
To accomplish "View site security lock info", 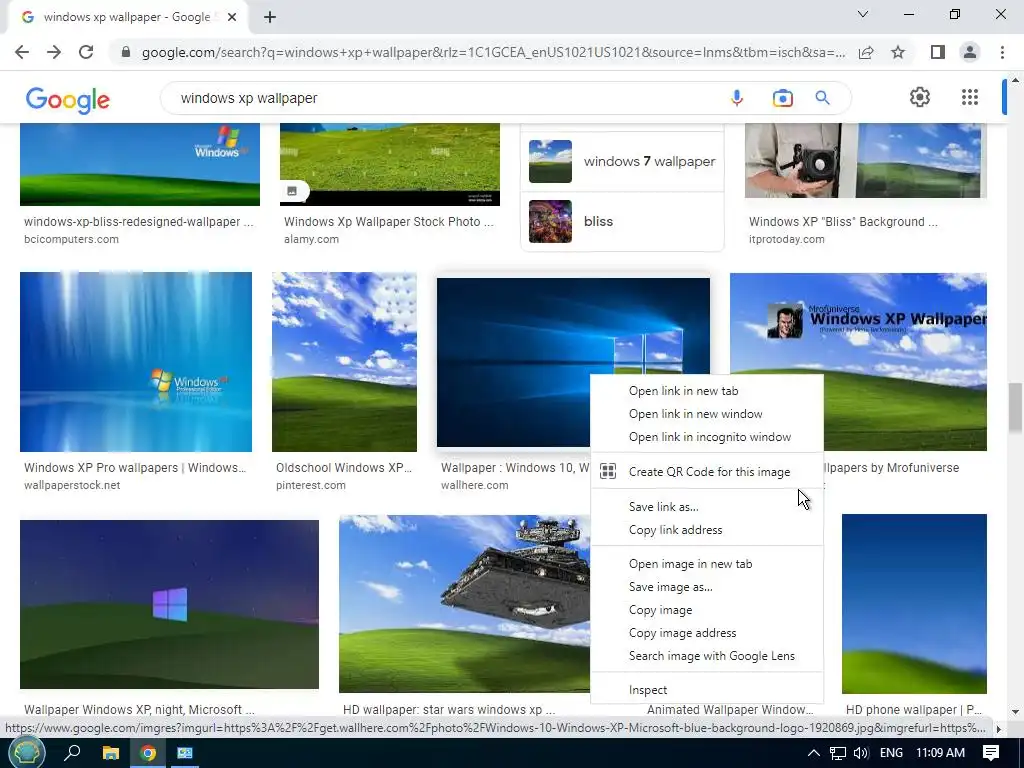I will [x=126, y=52].
